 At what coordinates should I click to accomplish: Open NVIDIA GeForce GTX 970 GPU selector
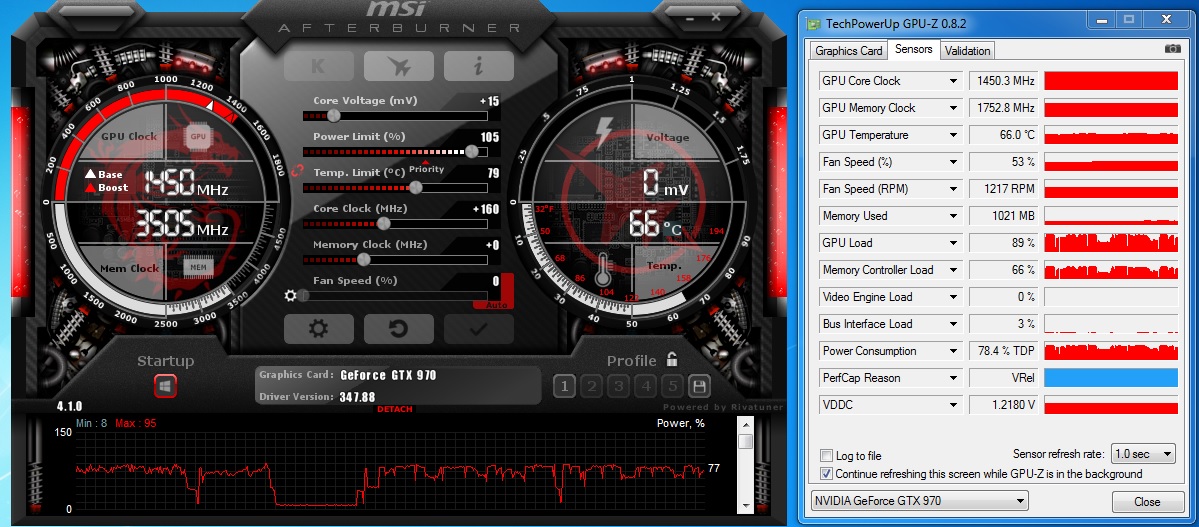(x=920, y=502)
